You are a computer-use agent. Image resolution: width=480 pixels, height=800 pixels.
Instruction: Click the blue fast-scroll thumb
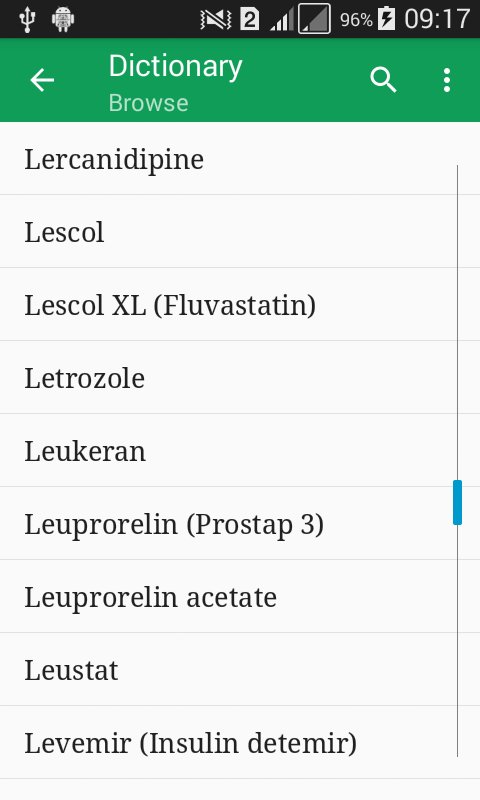click(457, 503)
